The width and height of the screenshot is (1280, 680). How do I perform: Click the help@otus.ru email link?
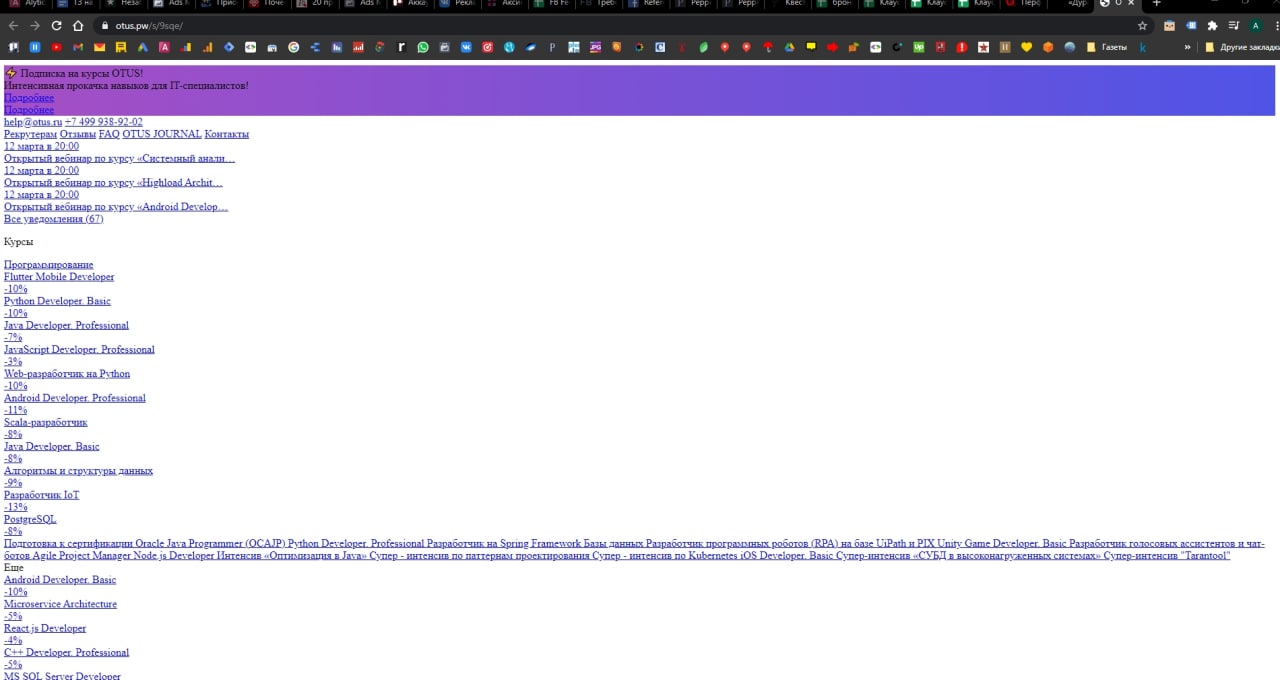click(33, 122)
